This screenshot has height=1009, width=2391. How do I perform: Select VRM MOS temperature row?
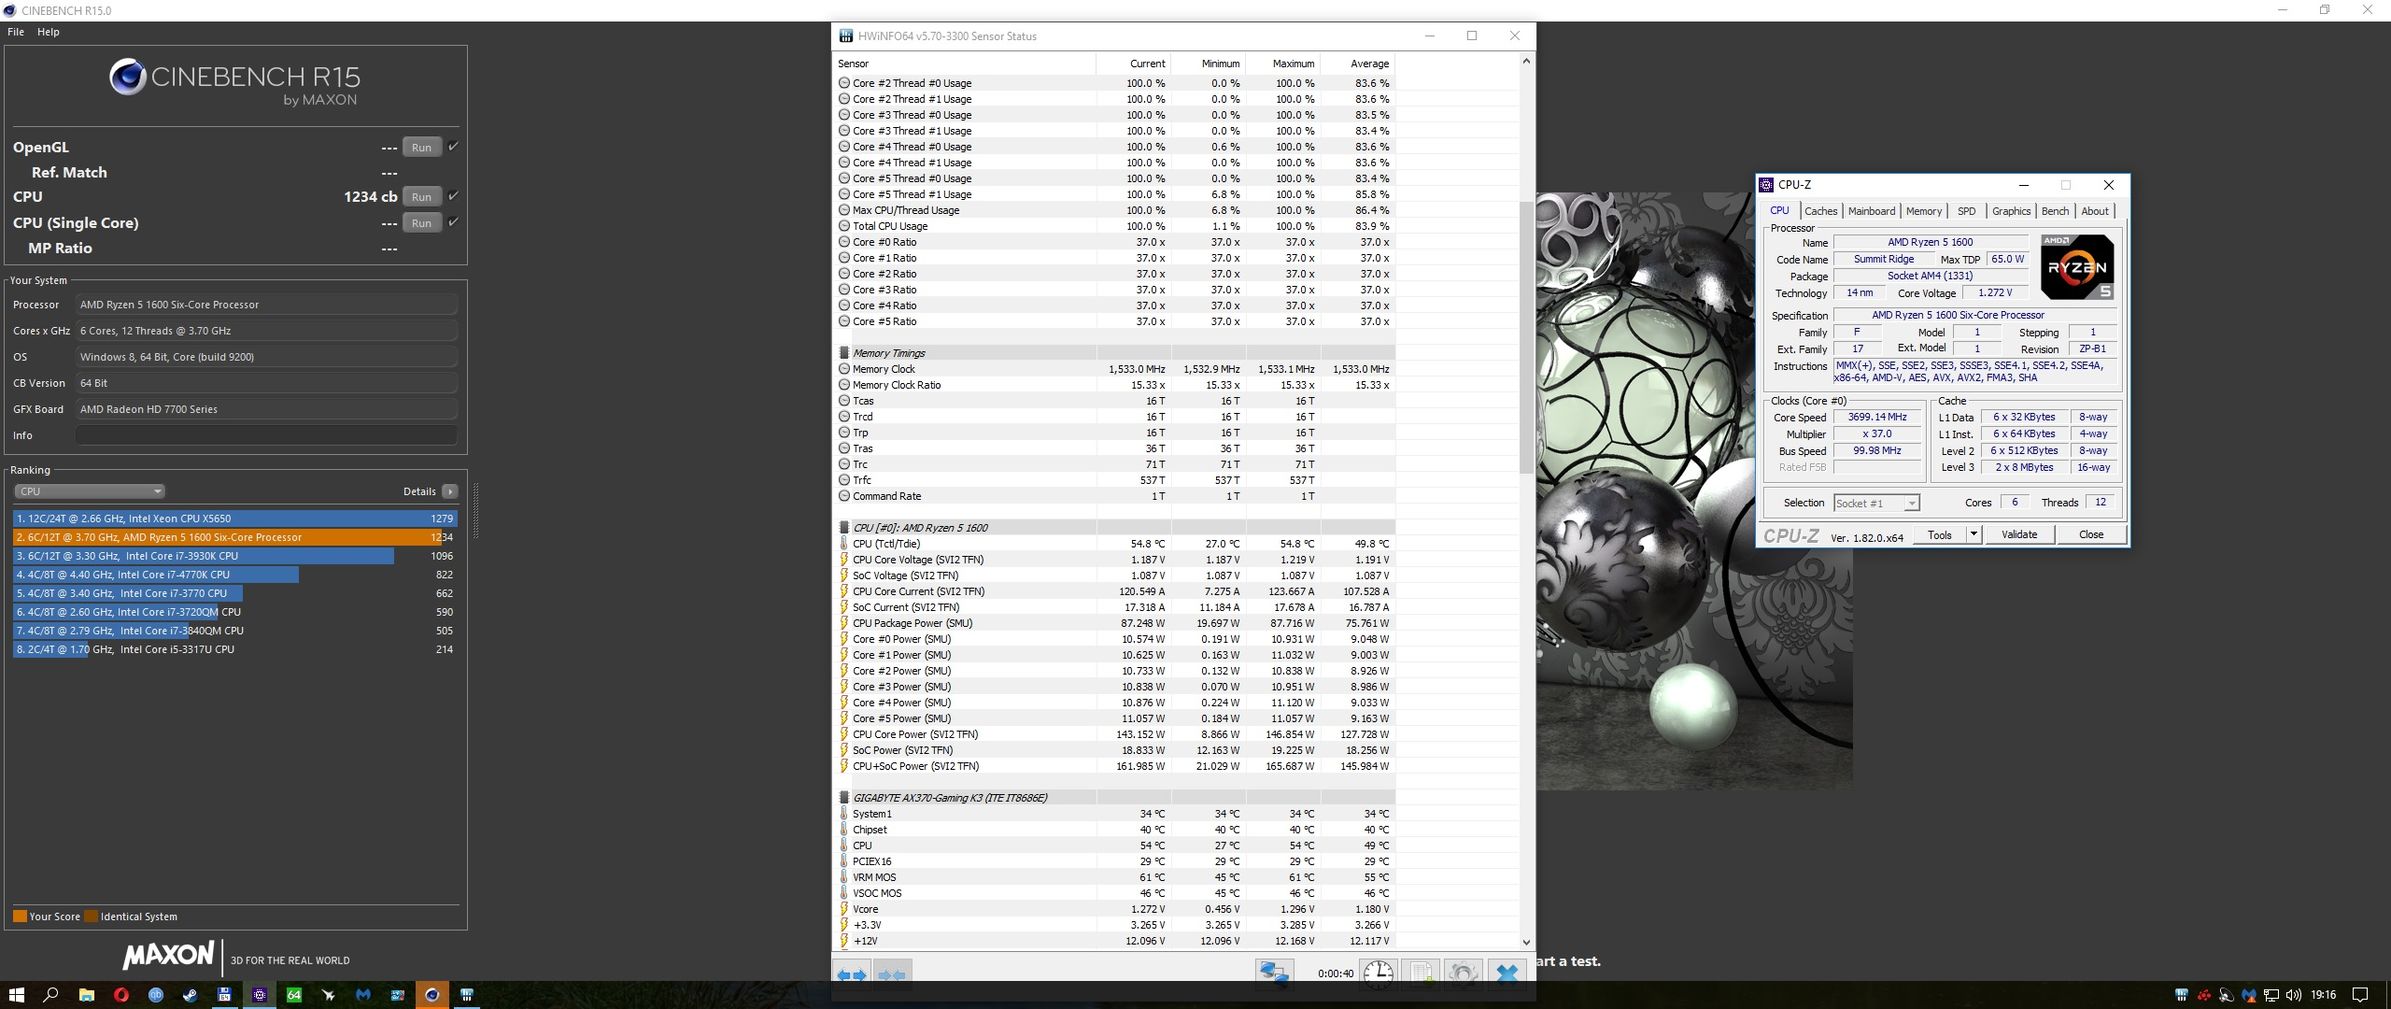pos(1114,877)
